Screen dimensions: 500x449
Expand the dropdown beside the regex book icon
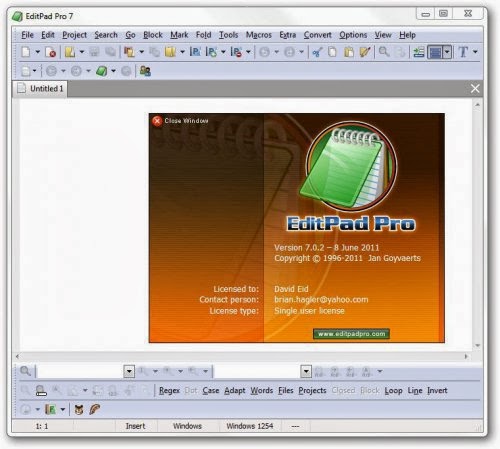pos(62,409)
